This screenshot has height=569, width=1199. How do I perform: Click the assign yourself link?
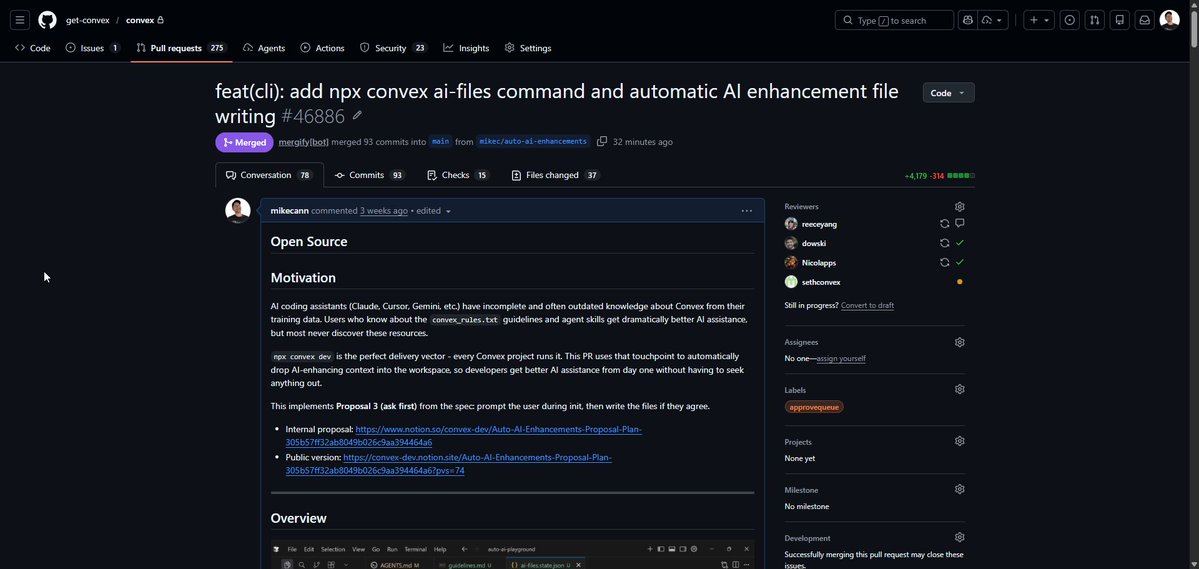click(x=841, y=358)
